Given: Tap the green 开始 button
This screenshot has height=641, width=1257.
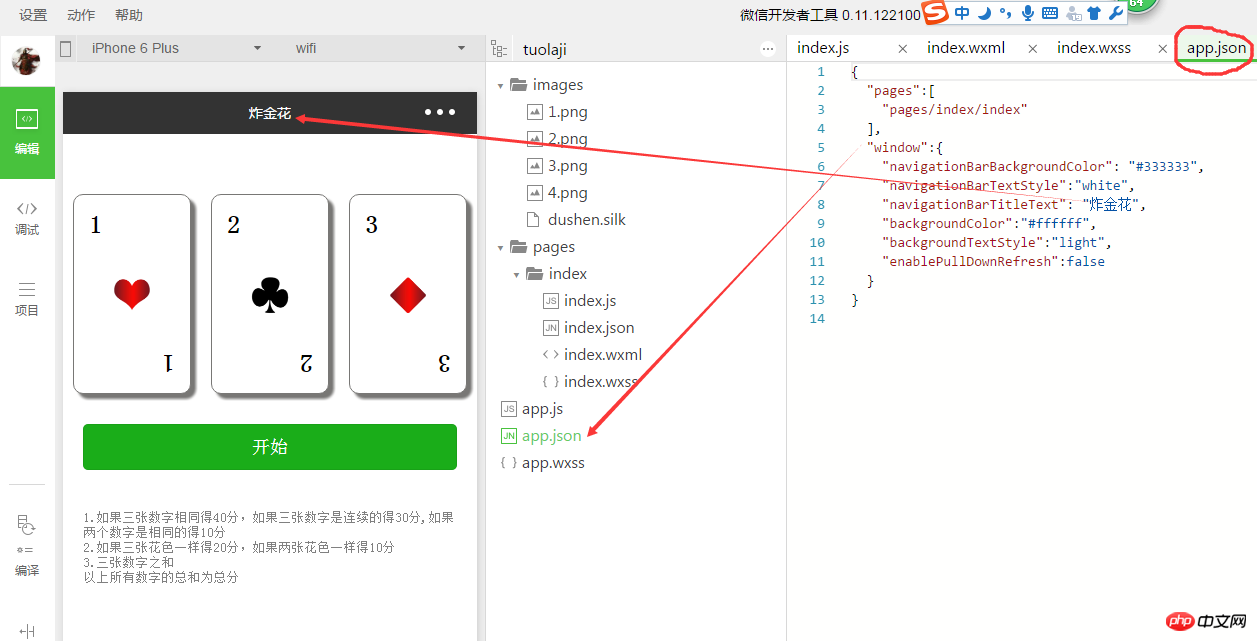Looking at the screenshot, I should [x=270, y=447].
